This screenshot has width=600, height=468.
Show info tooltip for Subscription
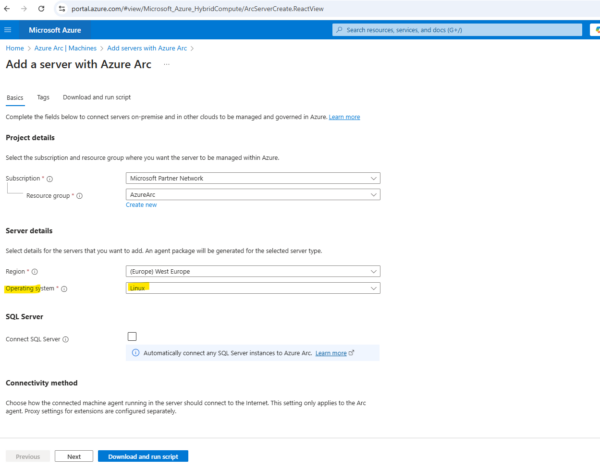click(50, 179)
